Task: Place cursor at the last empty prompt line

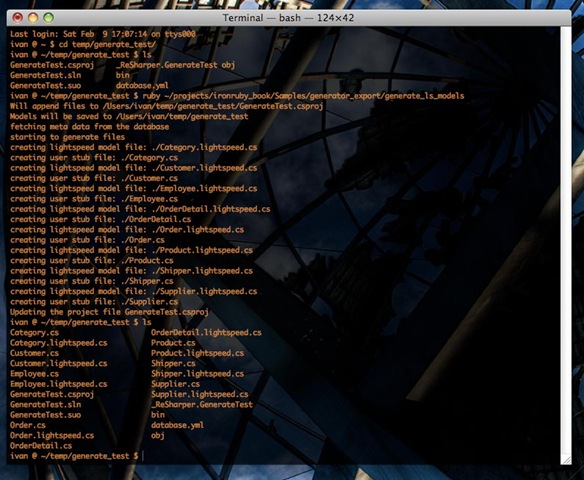Action: (143, 456)
